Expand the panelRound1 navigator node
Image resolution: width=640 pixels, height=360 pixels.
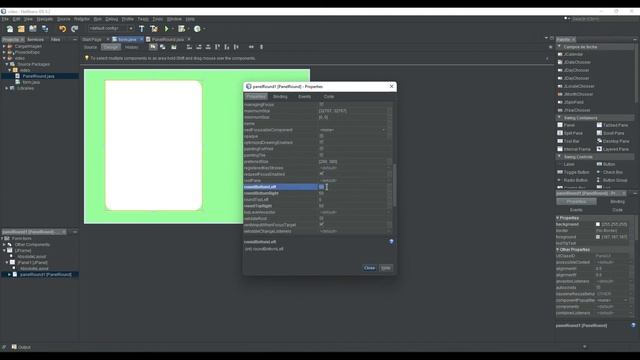coord(9,274)
